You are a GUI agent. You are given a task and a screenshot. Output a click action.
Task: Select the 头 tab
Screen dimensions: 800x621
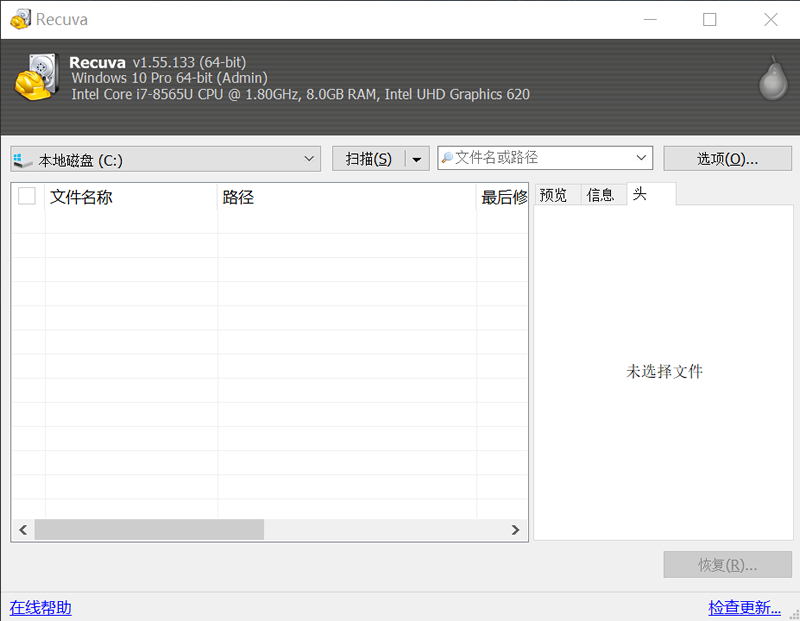(x=651, y=194)
